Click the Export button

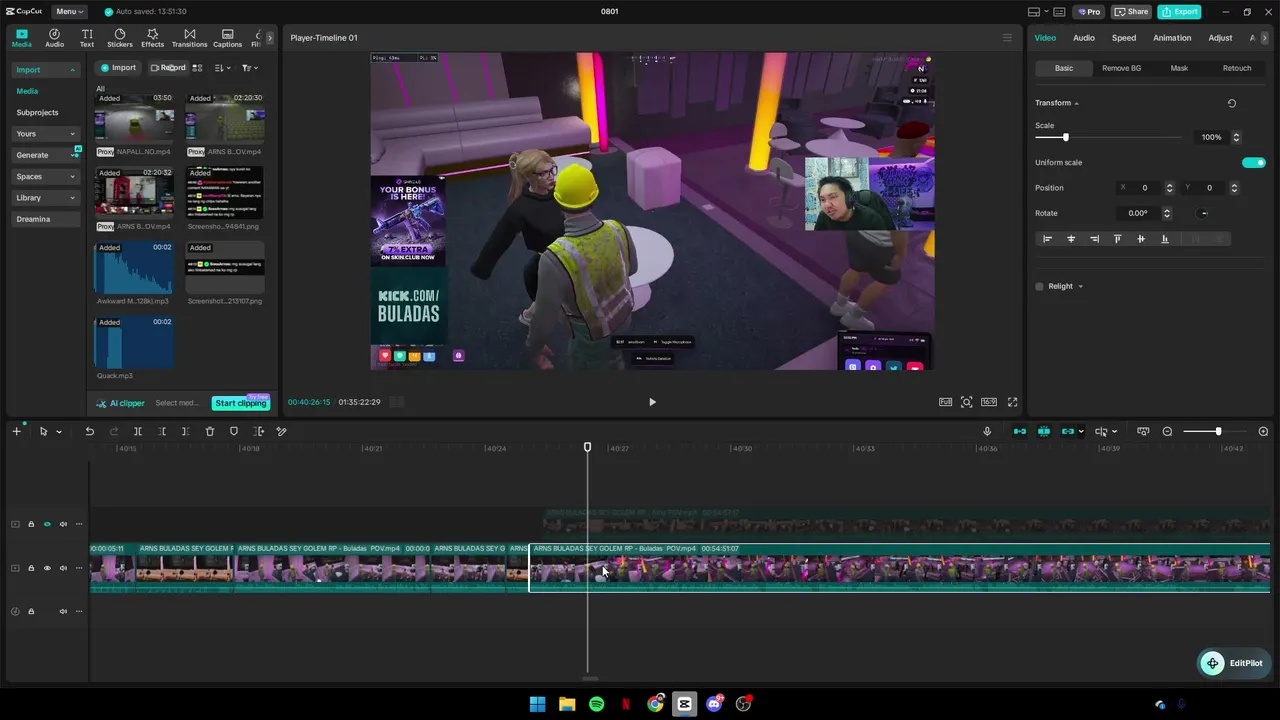coord(1179,12)
